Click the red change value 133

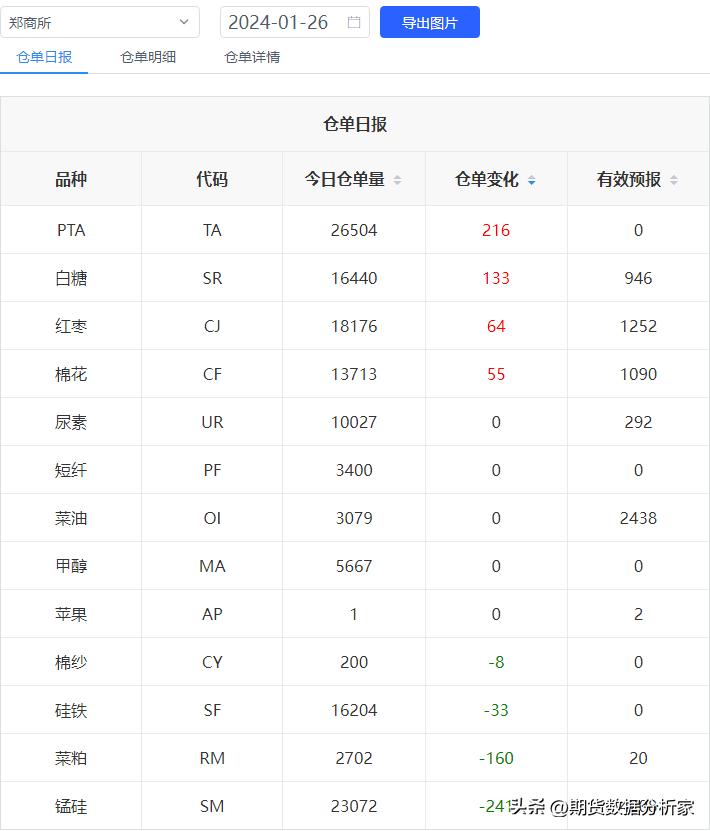pos(496,278)
